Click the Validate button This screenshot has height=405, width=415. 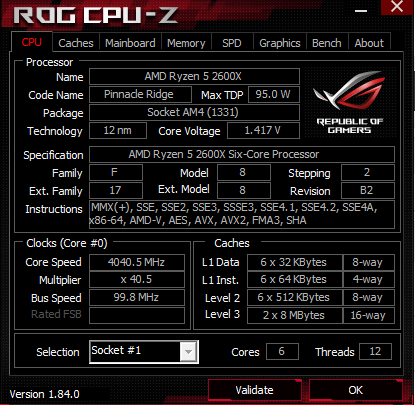coord(254,390)
